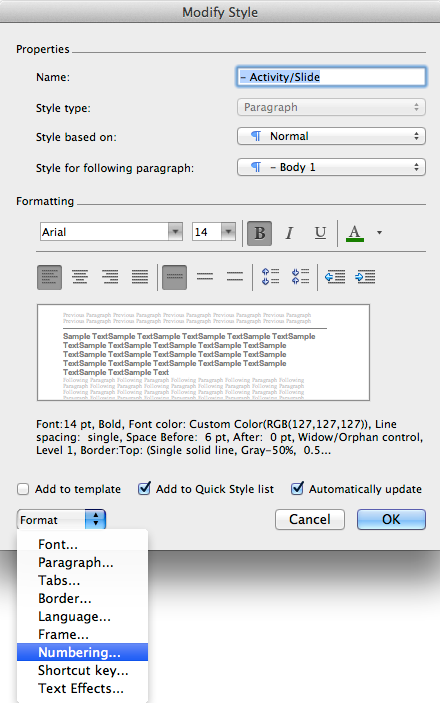440x703 pixels.
Task: Open font color picker arrow
Action: tap(379, 233)
